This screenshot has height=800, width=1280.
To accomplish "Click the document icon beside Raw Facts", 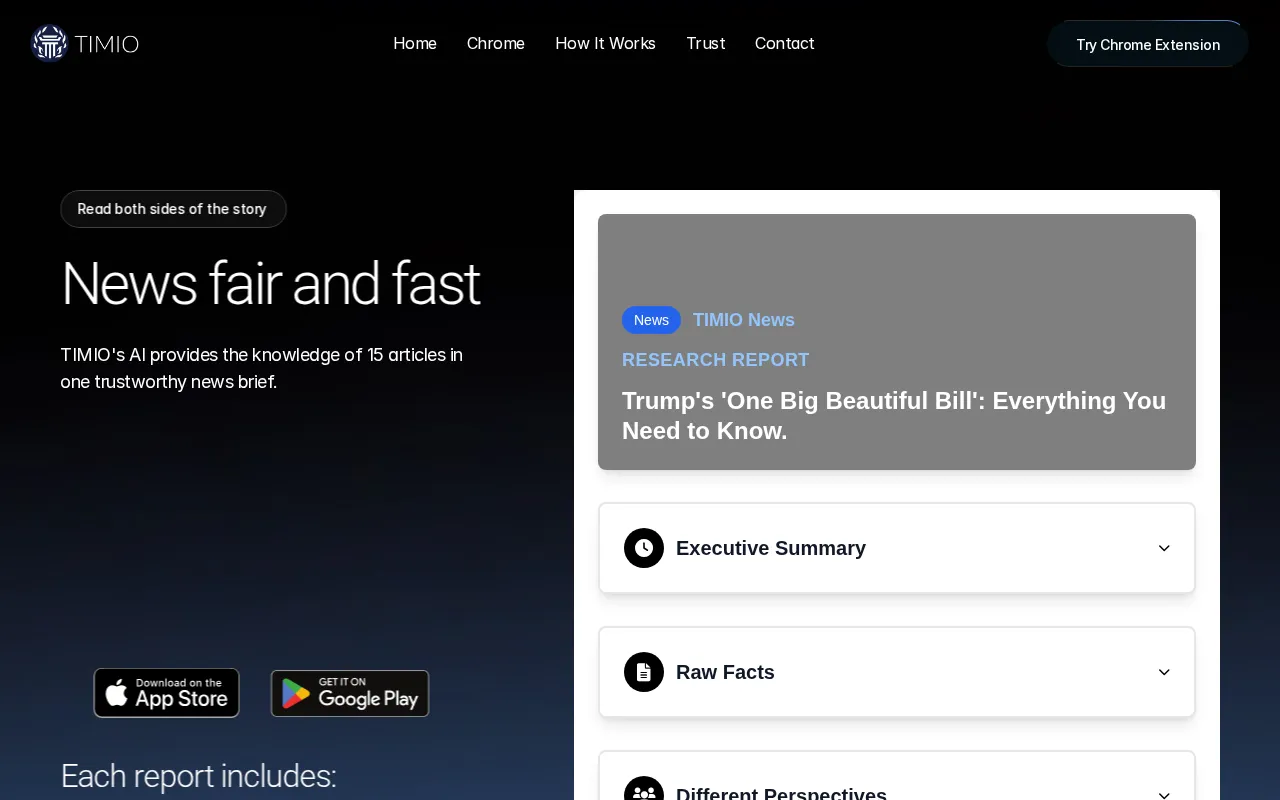I will 644,672.
